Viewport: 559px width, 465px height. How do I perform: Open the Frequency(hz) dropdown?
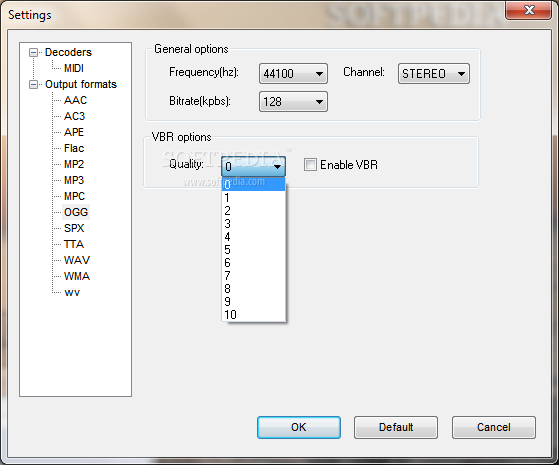pyautogui.click(x=293, y=74)
